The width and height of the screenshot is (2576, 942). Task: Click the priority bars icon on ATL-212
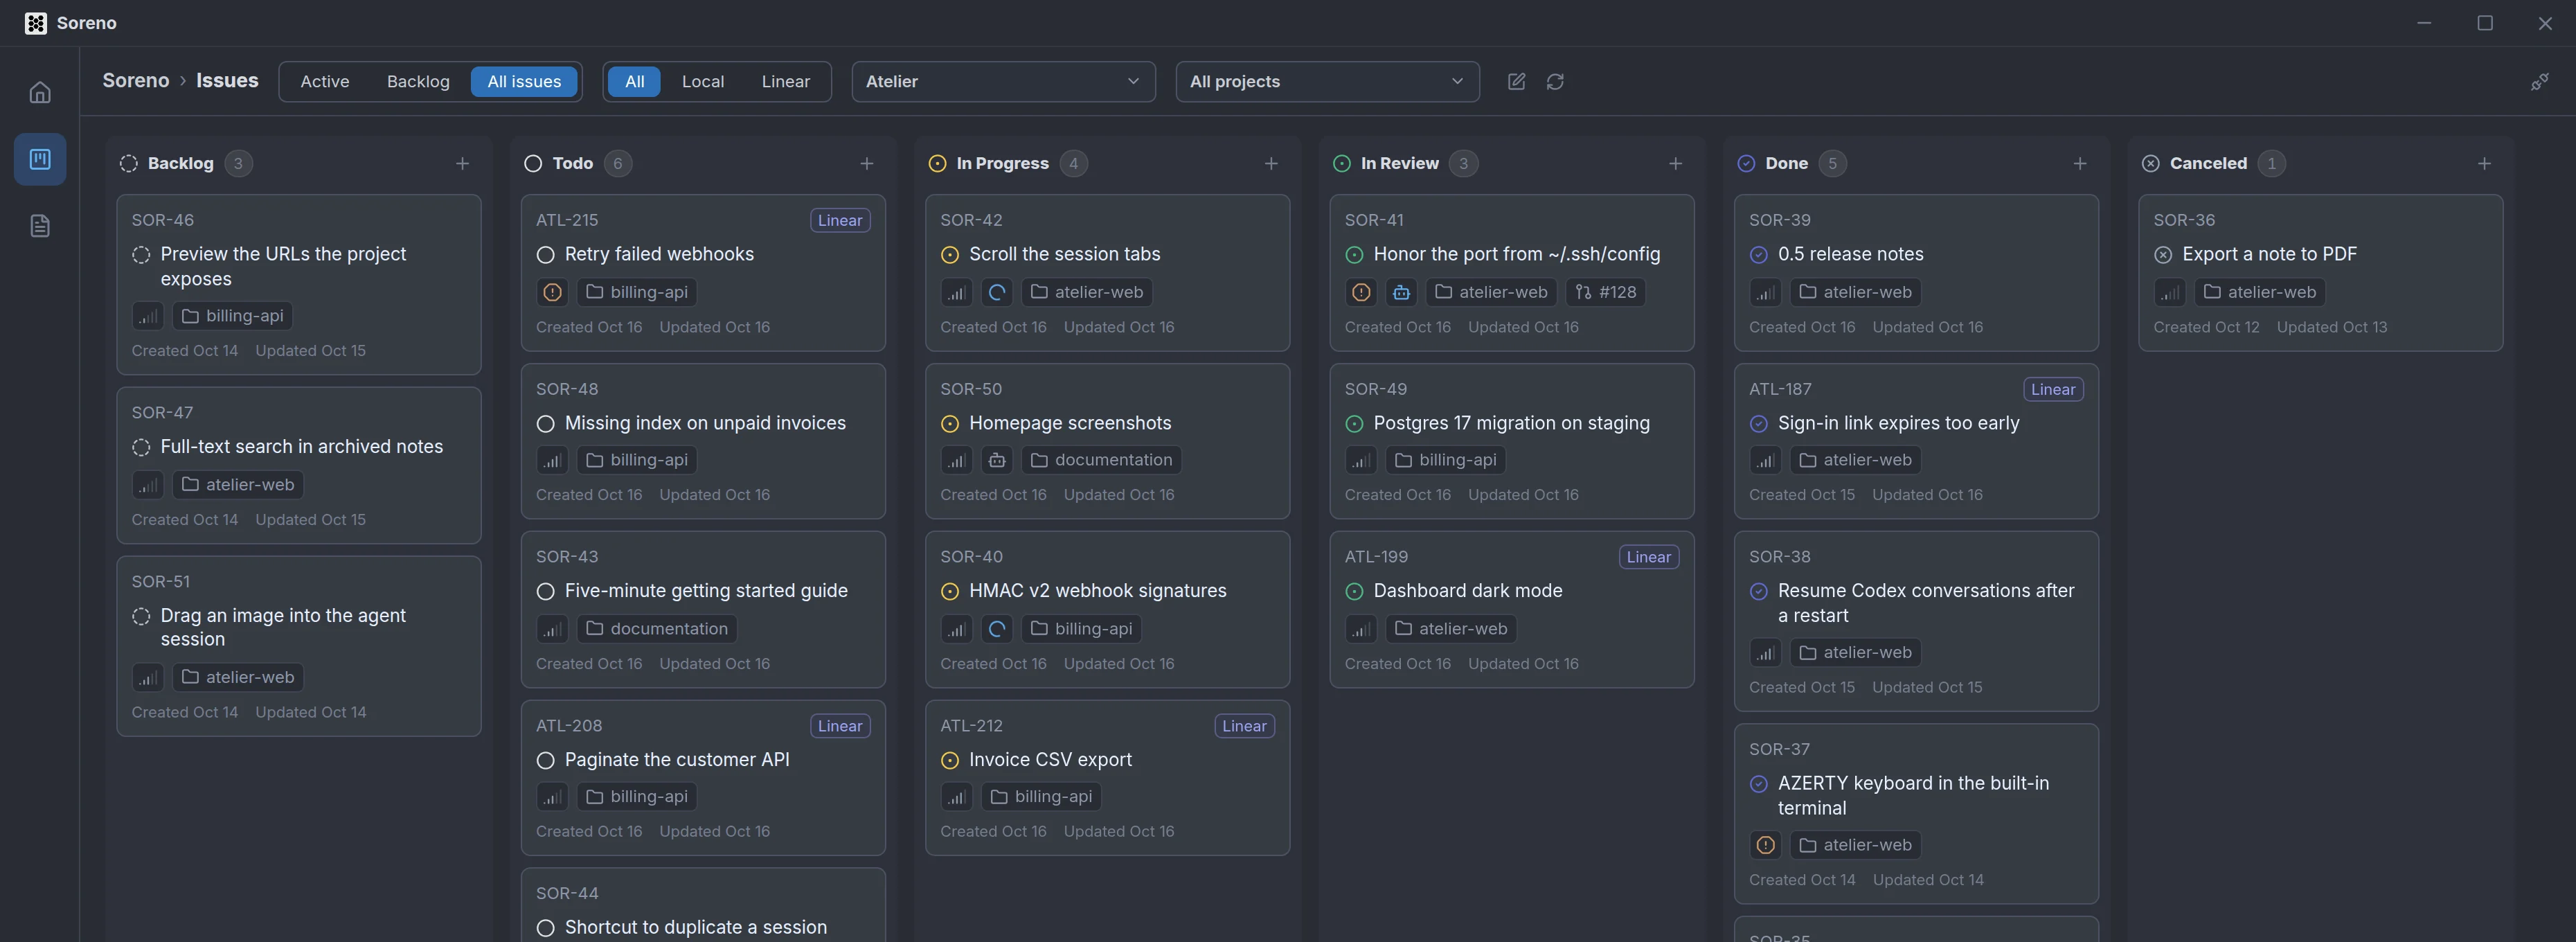coord(957,797)
